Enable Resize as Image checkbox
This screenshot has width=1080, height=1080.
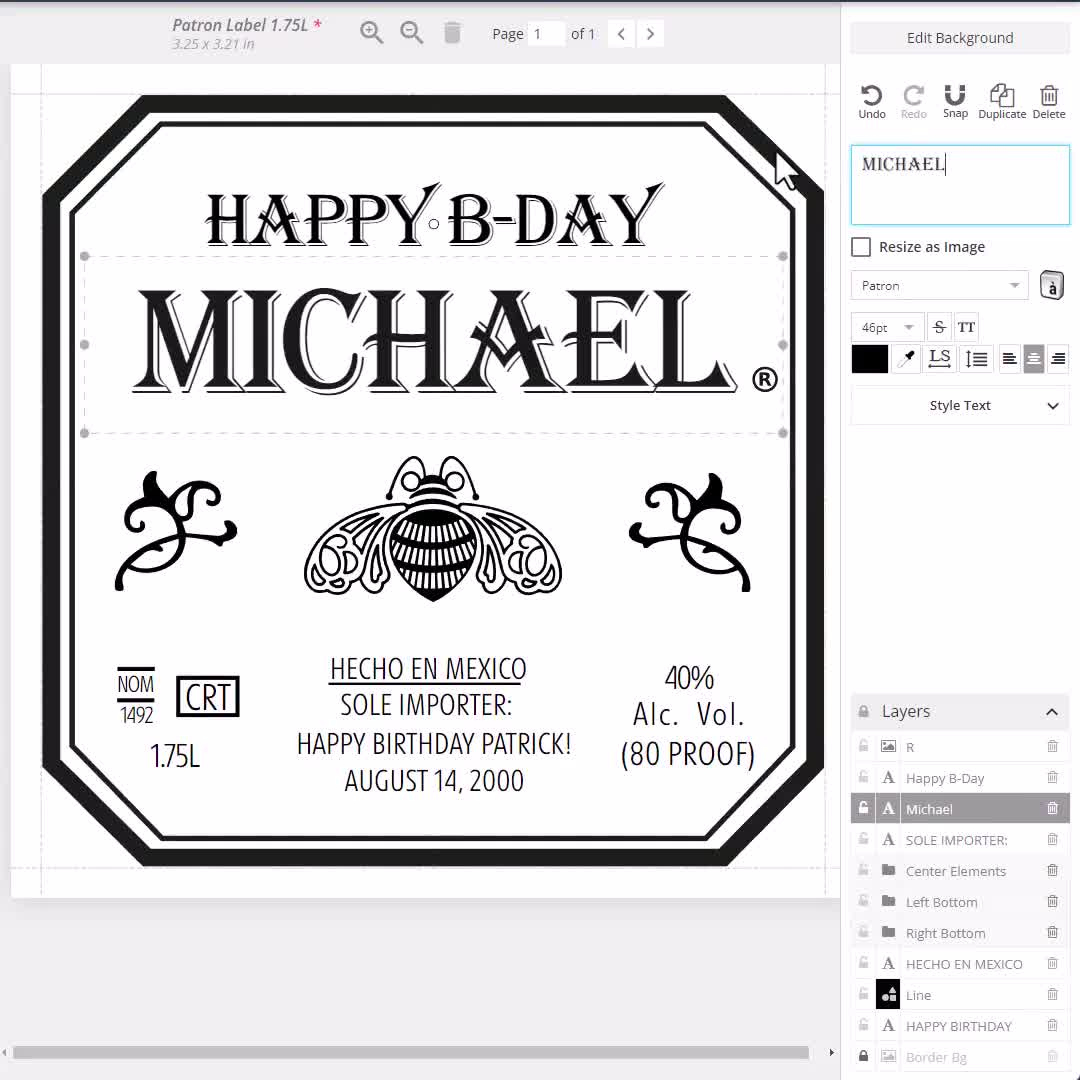[860, 247]
